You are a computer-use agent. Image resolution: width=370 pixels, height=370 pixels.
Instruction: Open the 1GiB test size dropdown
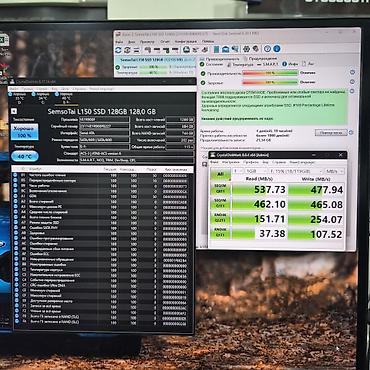pos(256,171)
